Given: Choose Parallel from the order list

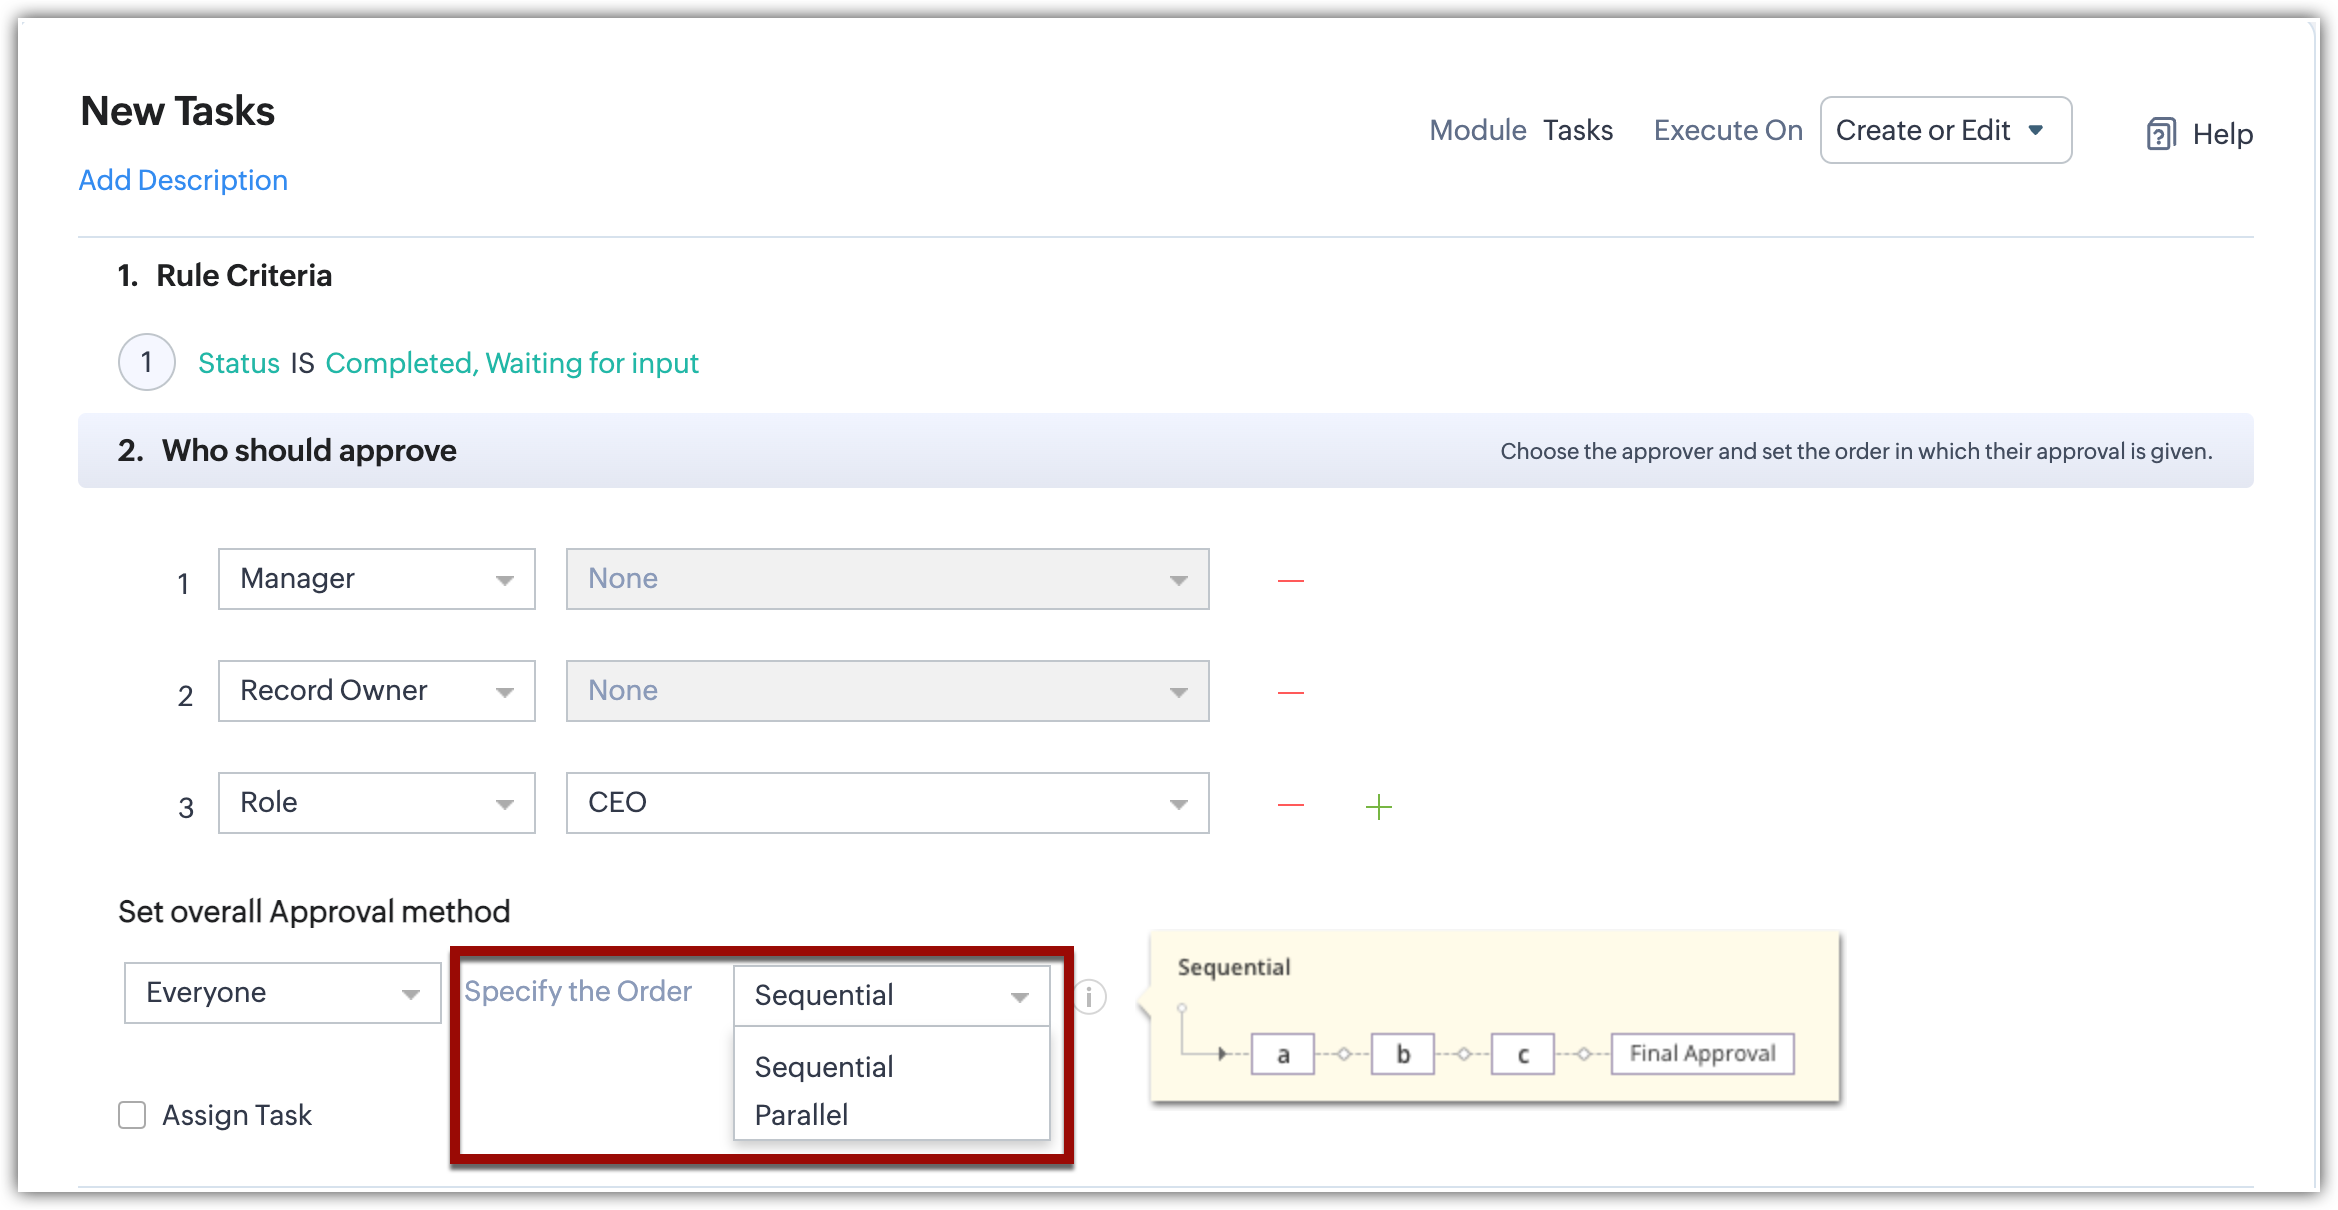Looking at the screenshot, I should click(801, 1115).
